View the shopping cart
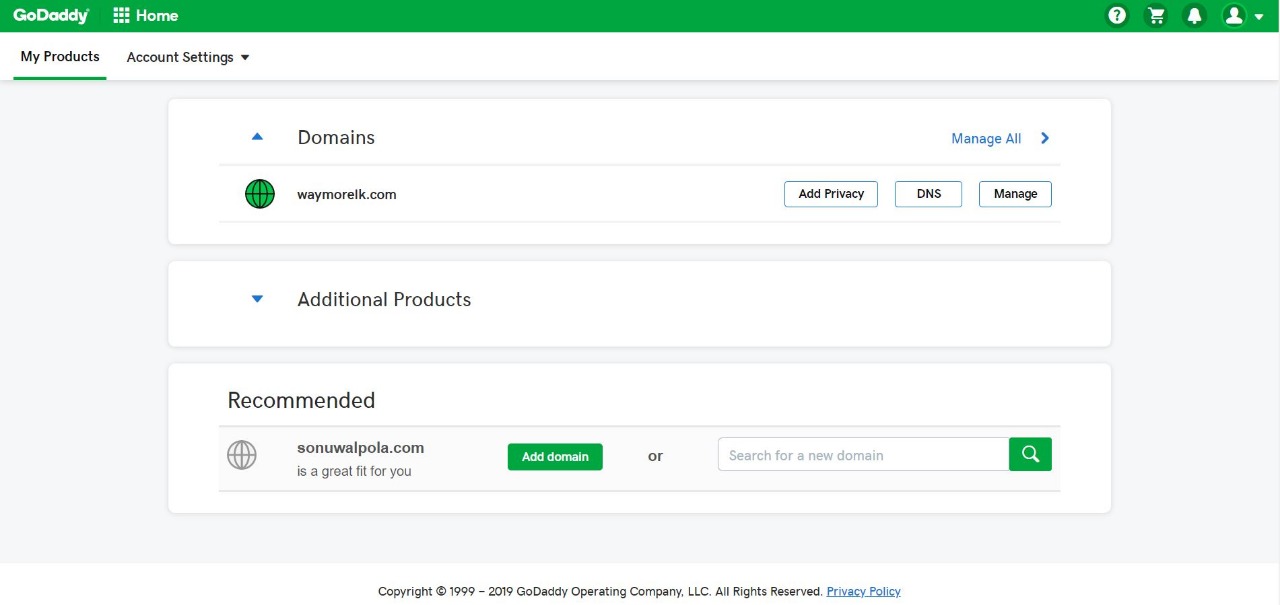 [x=1157, y=15]
